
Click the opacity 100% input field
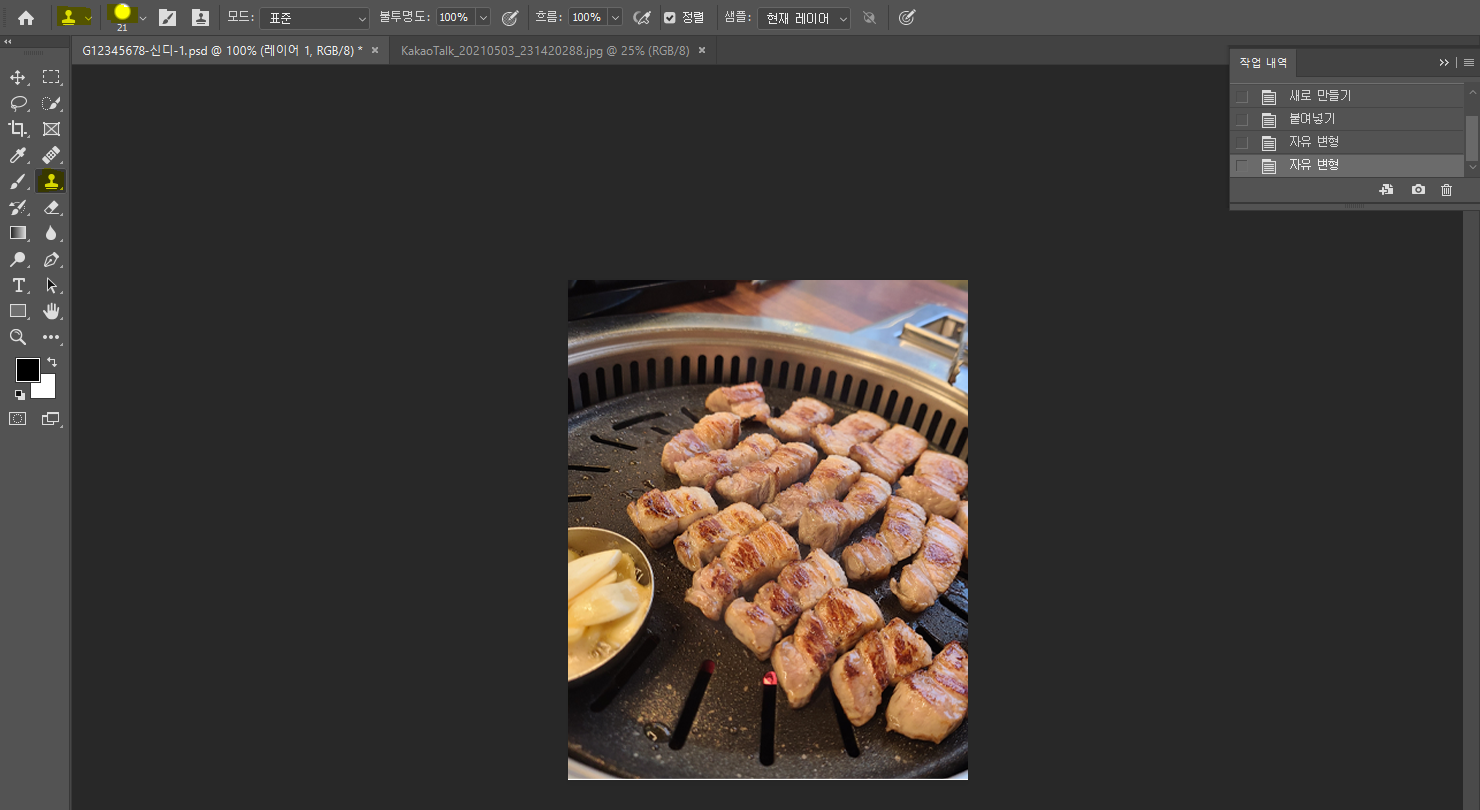(x=455, y=18)
